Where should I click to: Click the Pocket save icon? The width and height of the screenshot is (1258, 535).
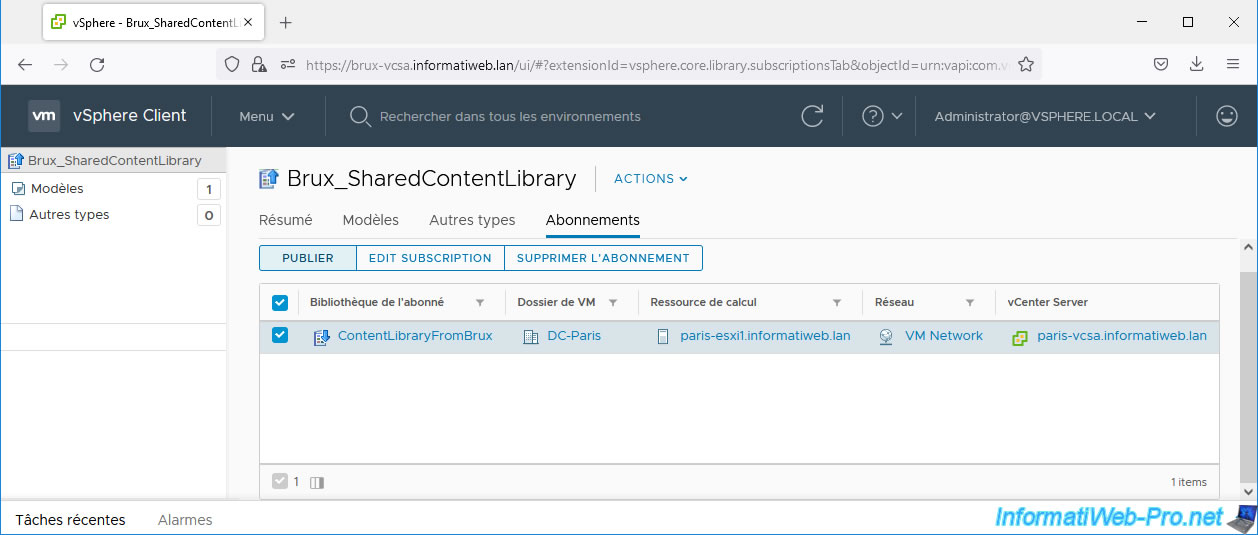[1161, 64]
